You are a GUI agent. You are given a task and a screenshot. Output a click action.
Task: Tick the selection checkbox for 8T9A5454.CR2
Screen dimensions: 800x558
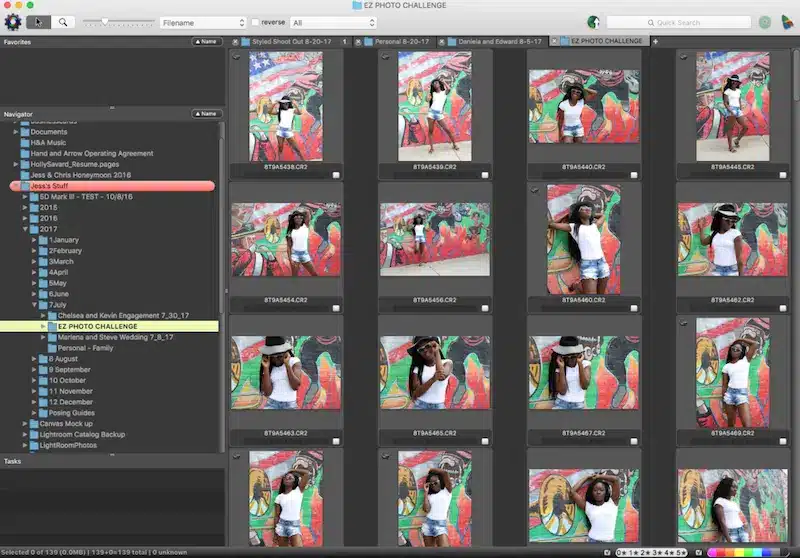(336, 308)
